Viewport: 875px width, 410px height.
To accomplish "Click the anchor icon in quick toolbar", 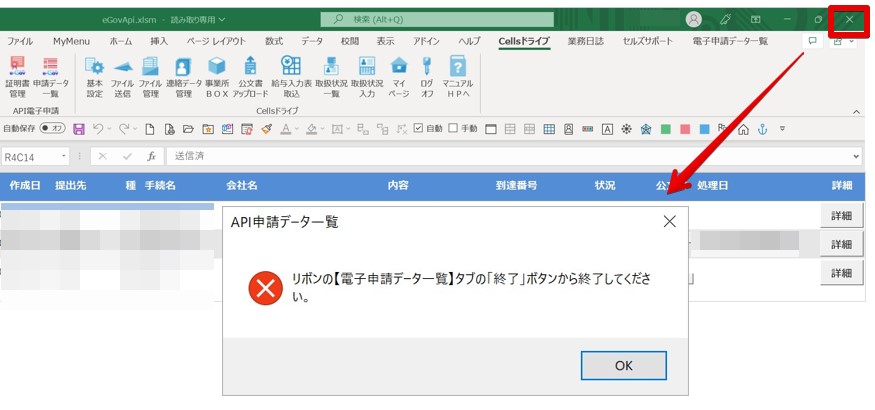I will (762, 129).
